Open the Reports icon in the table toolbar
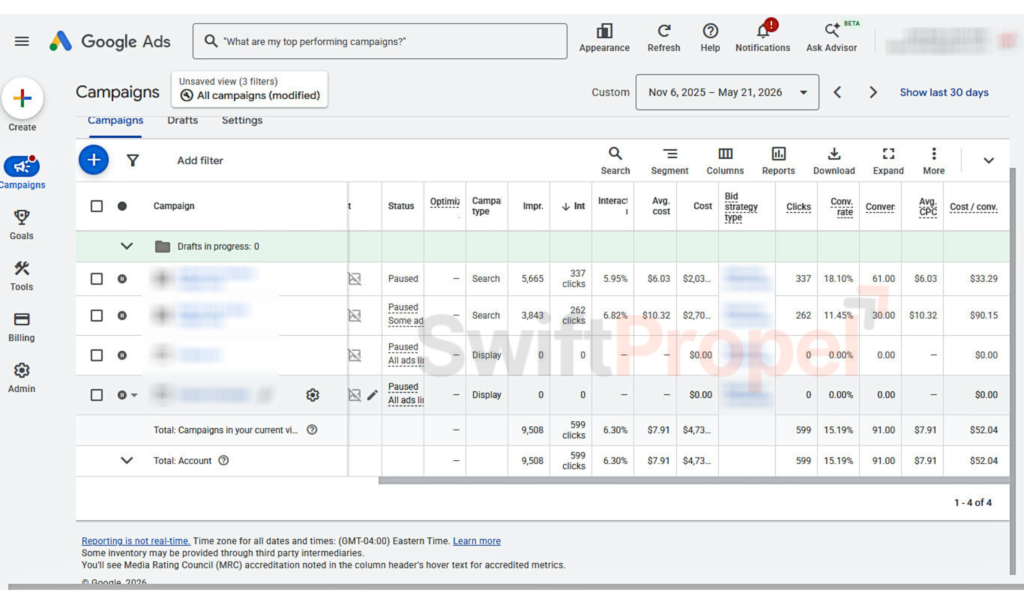 click(x=778, y=153)
